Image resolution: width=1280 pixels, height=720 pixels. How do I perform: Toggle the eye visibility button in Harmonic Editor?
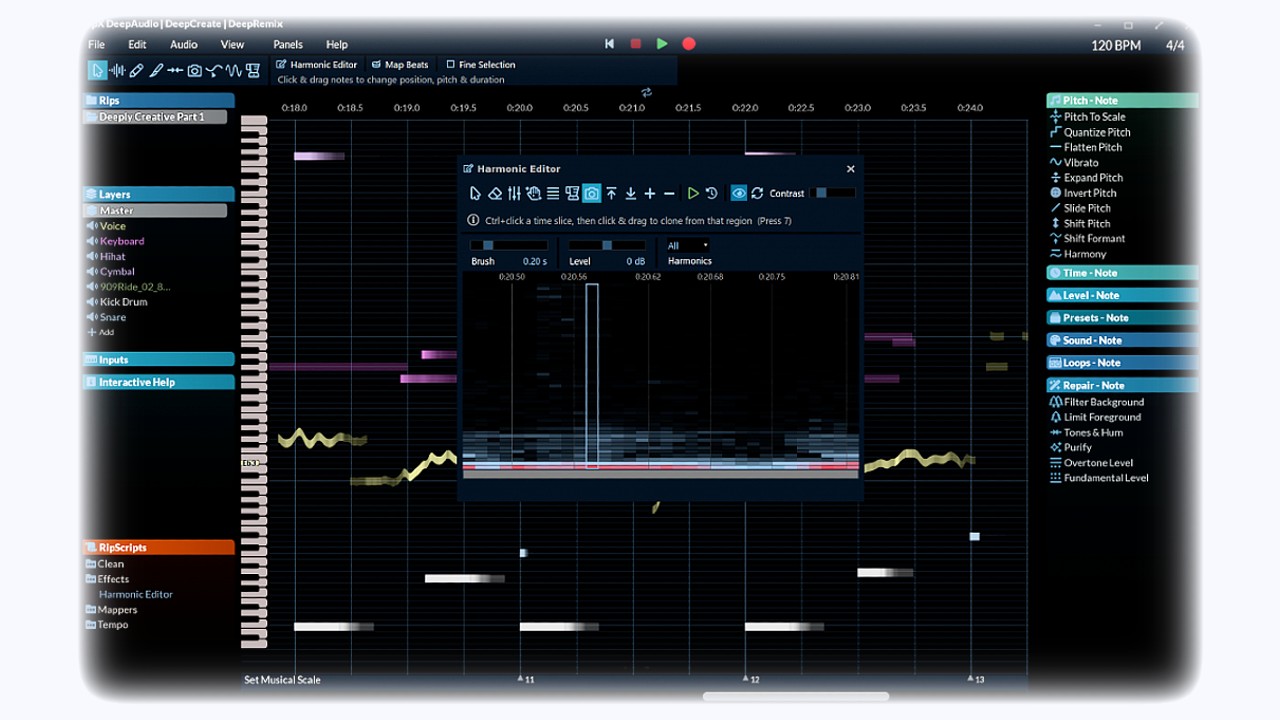pyautogui.click(x=739, y=193)
